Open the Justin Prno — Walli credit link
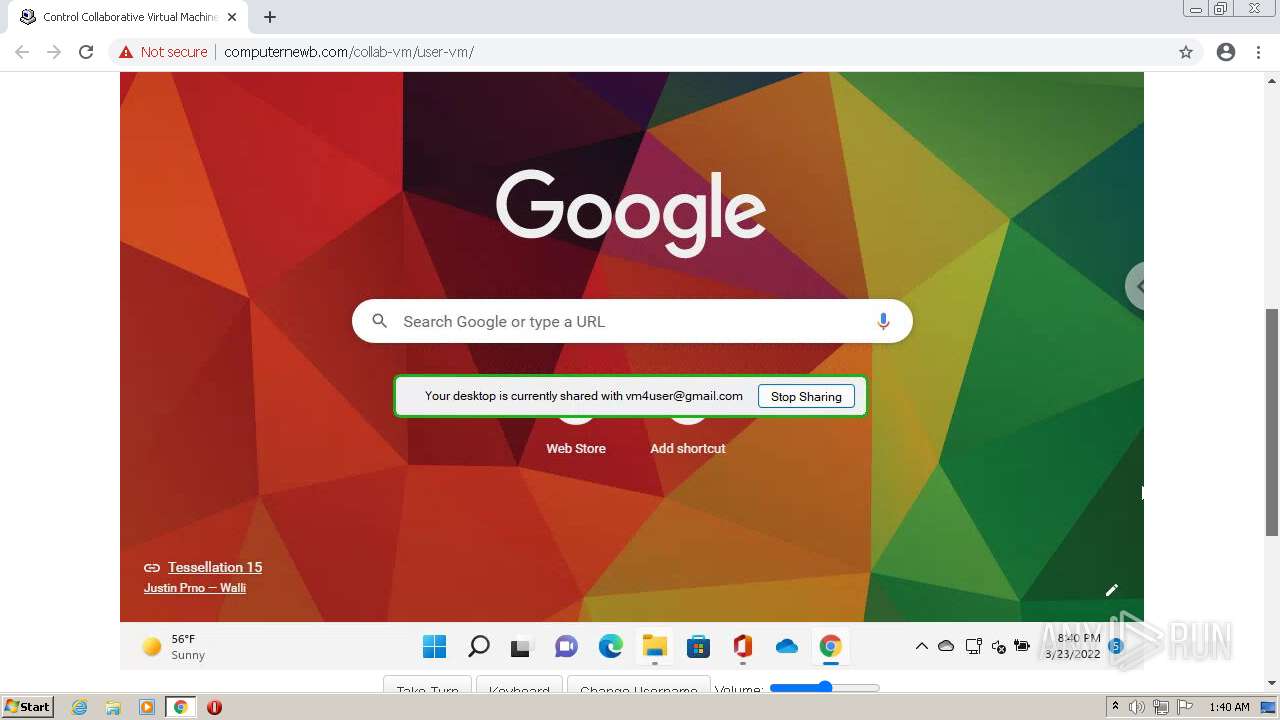1280x720 pixels. 195,588
